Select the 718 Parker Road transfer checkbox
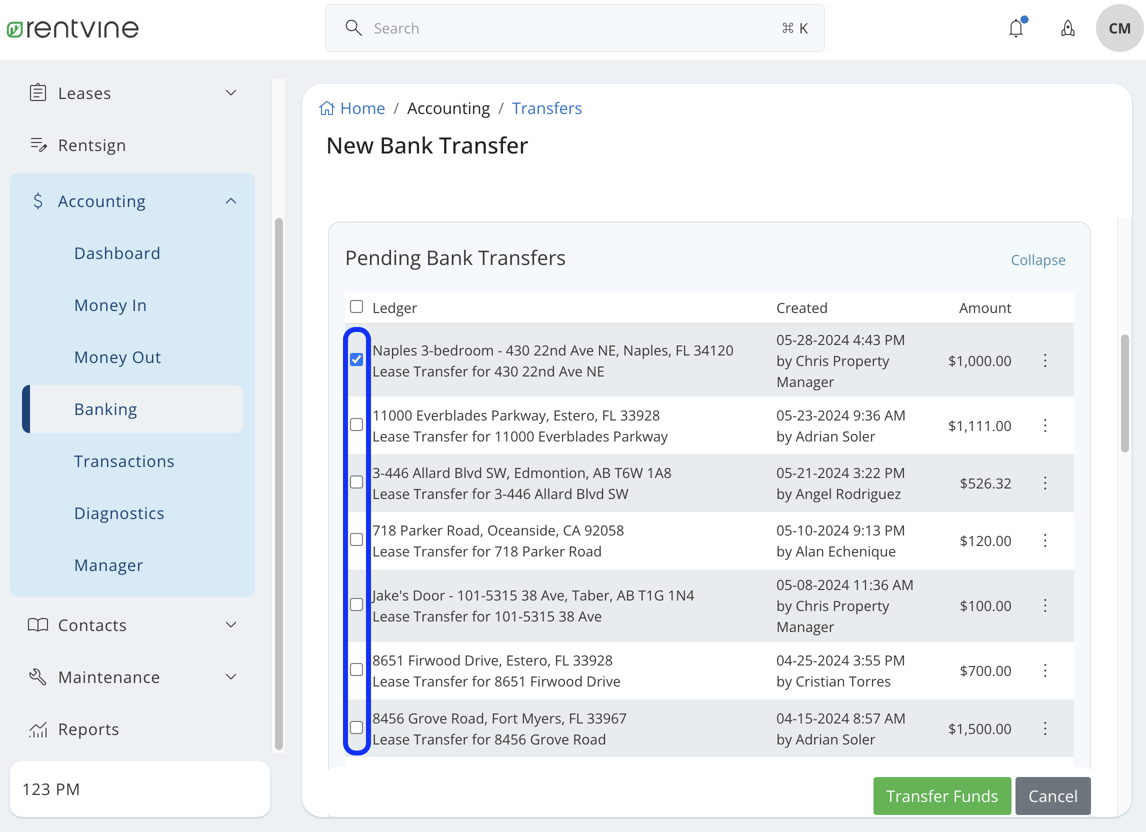Viewport: 1146px width, 832px height. (x=356, y=540)
